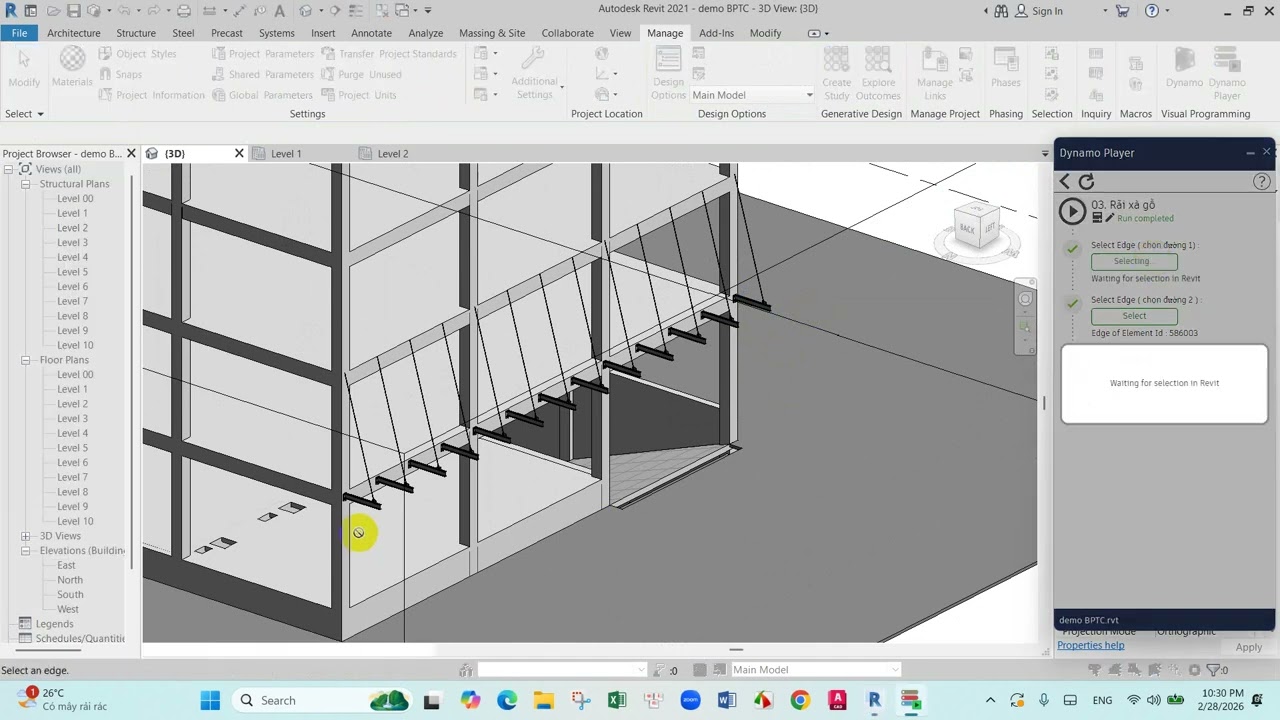The height and width of the screenshot is (720, 1280).
Task: Expand the 3D Views node
Action: click(x=25, y=536)
